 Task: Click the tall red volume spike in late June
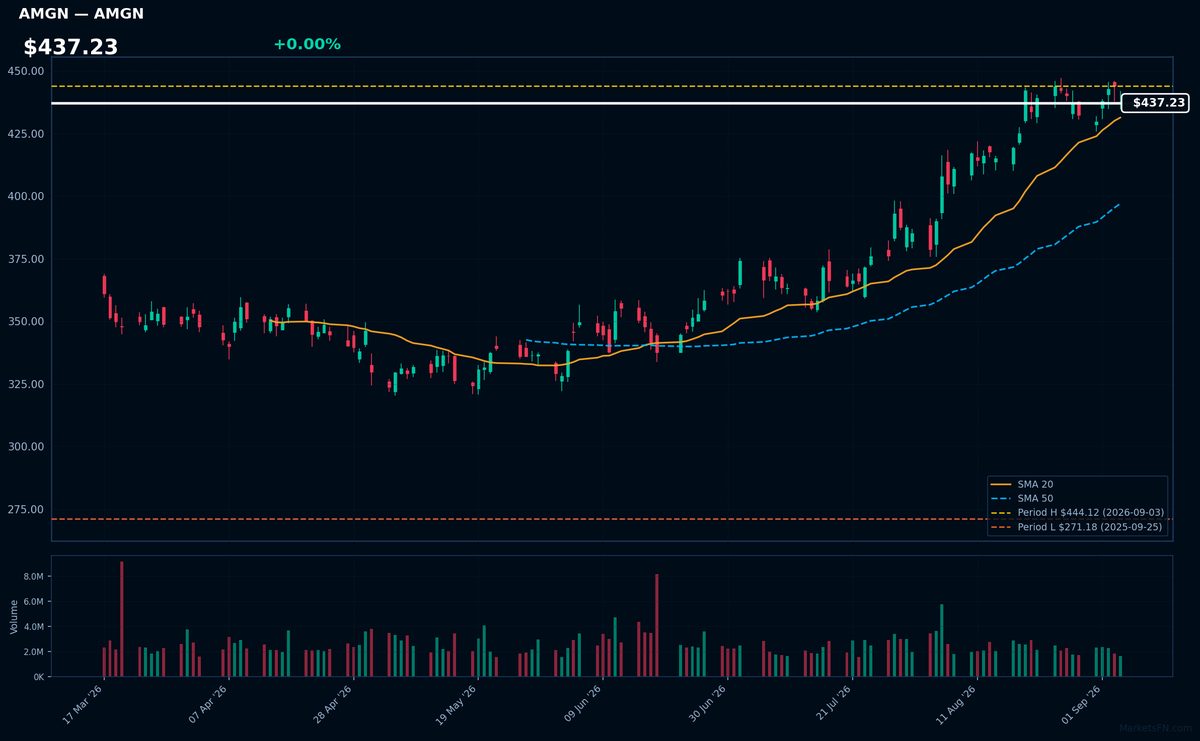[657, 625]
